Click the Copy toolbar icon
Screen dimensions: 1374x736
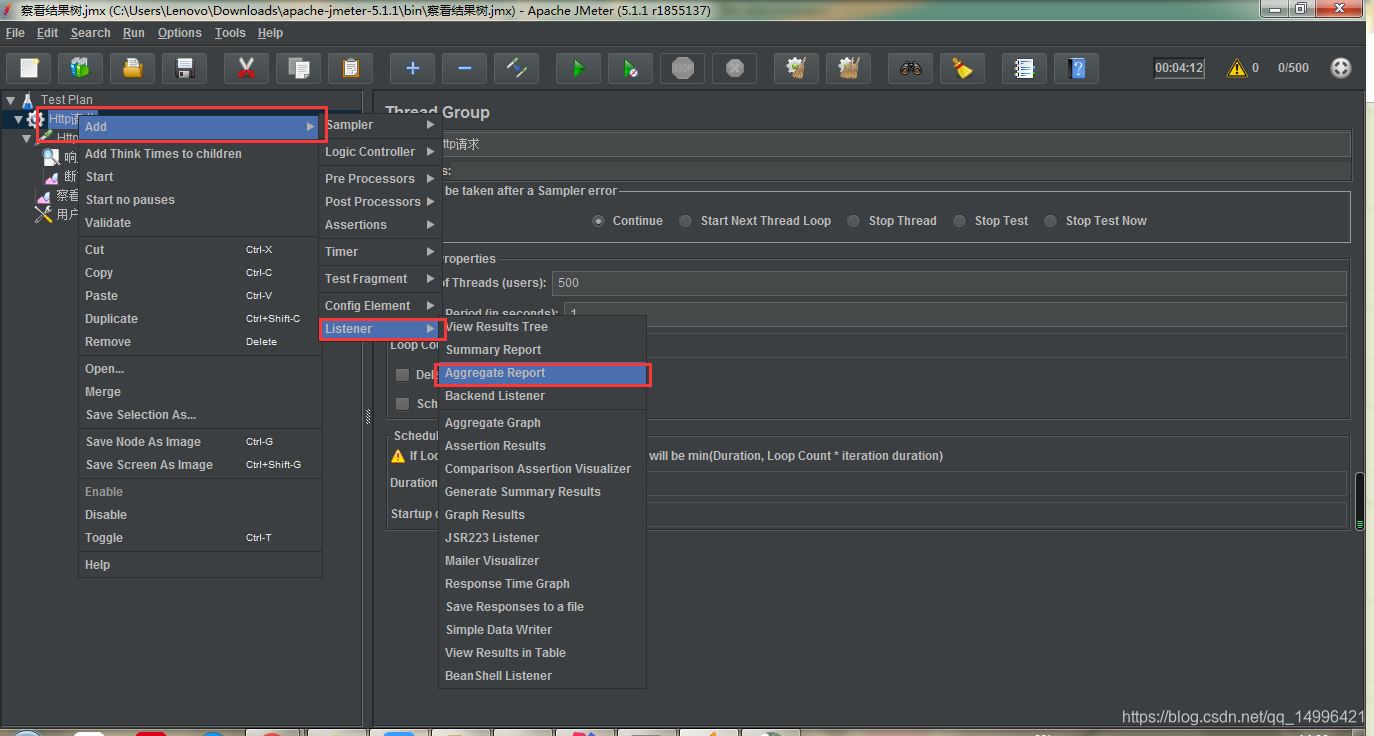[x=298, y=68]
